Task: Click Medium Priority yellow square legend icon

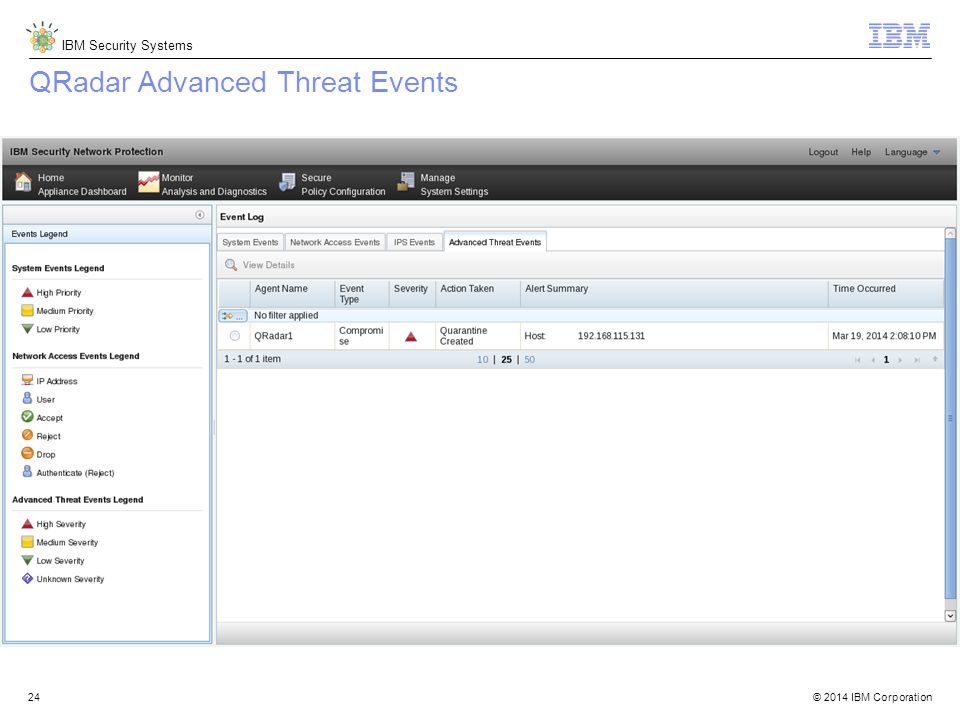Action: coord(28,310)
